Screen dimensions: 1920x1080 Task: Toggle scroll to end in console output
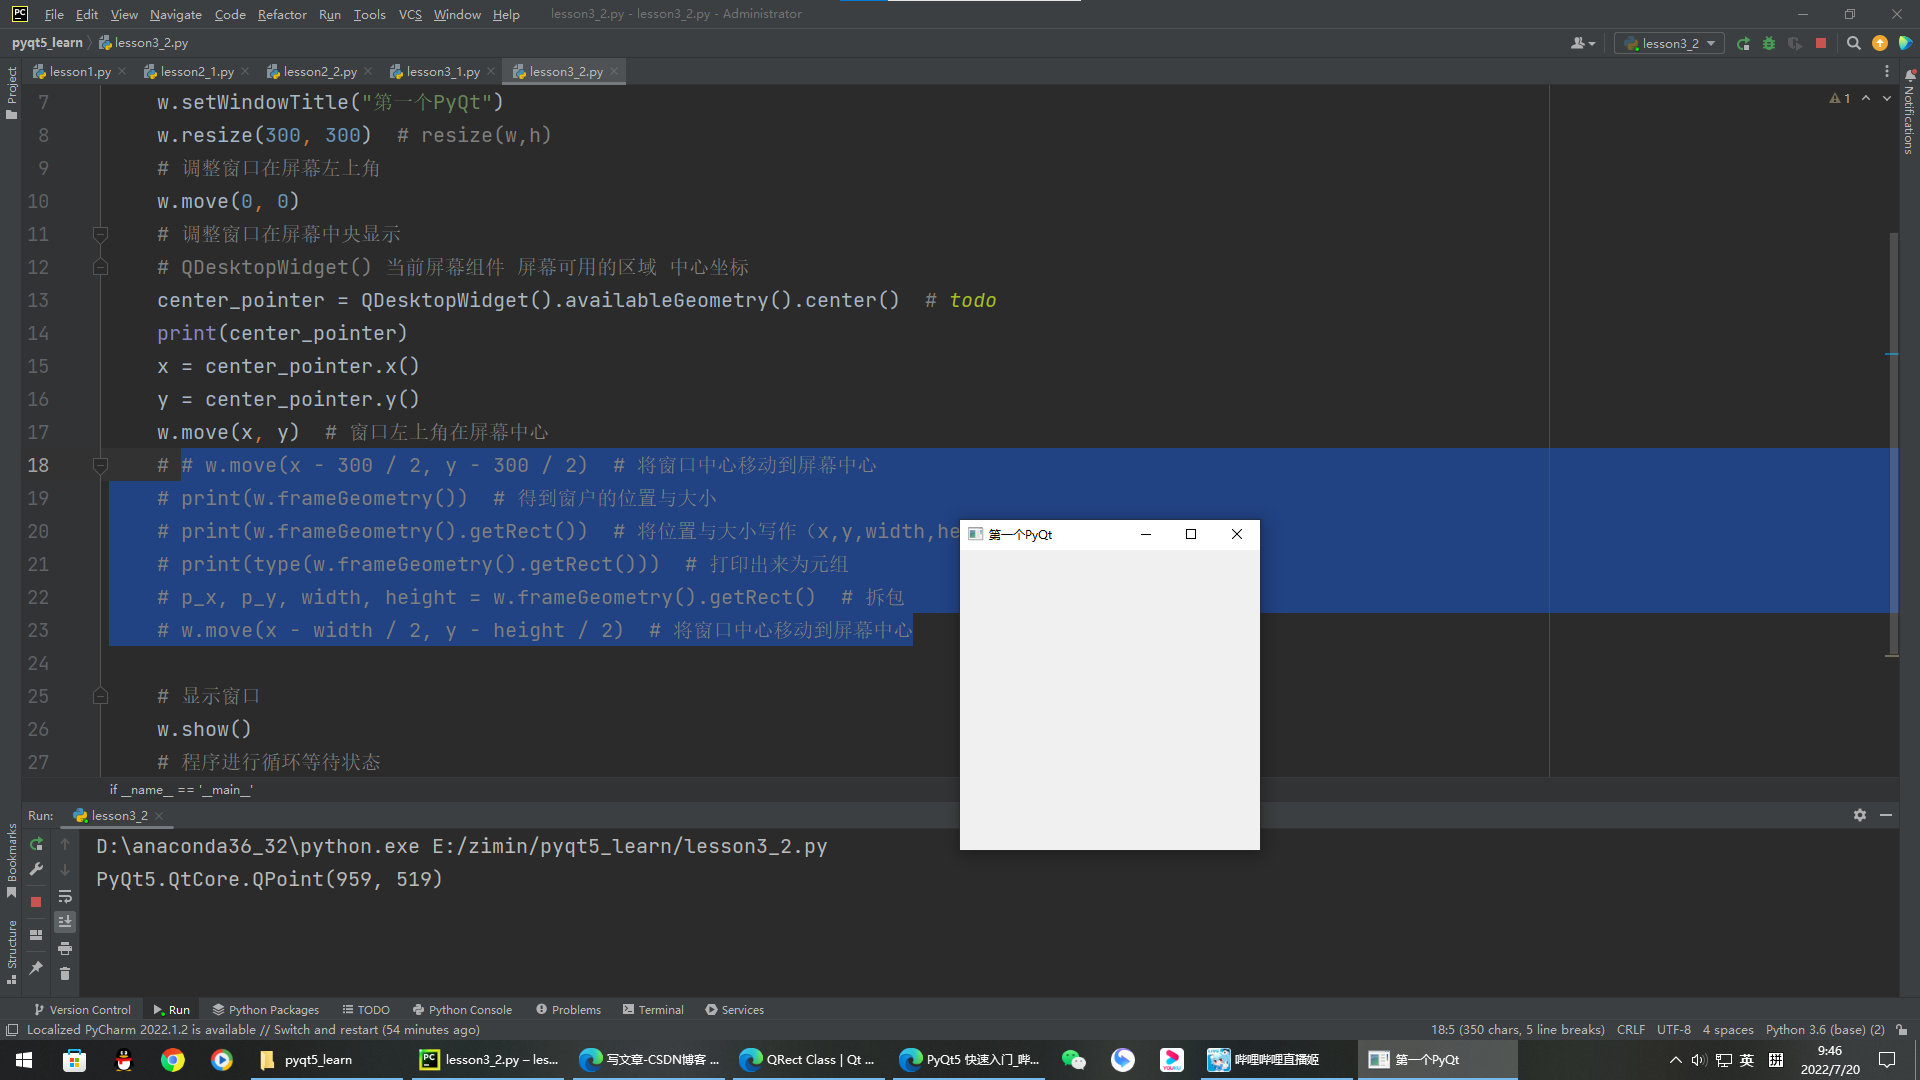(x=65, y=921)
